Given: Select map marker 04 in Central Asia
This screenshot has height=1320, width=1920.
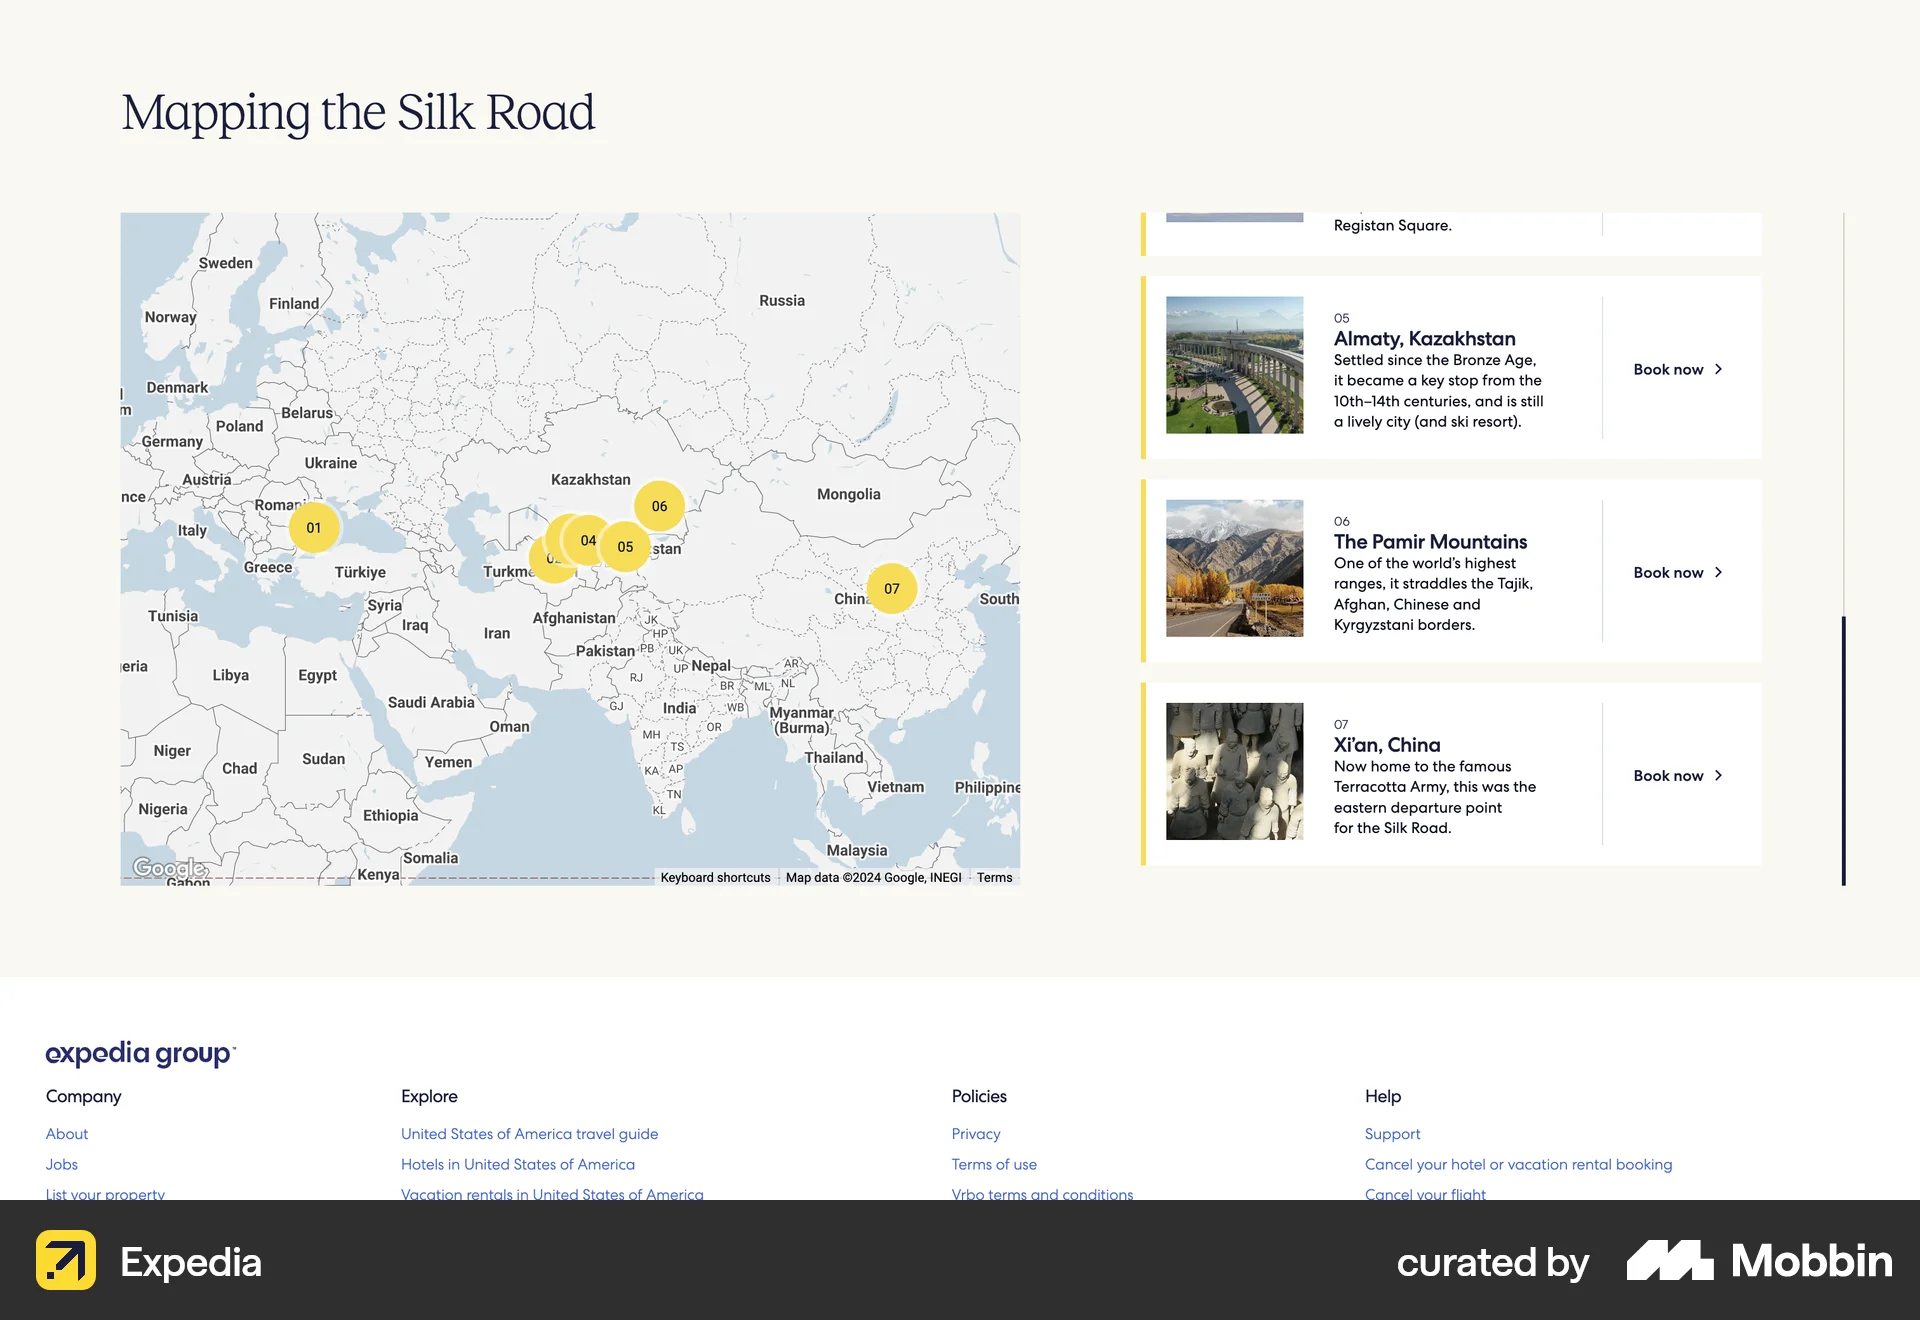Looking at the screenshot, I should 587,539.
